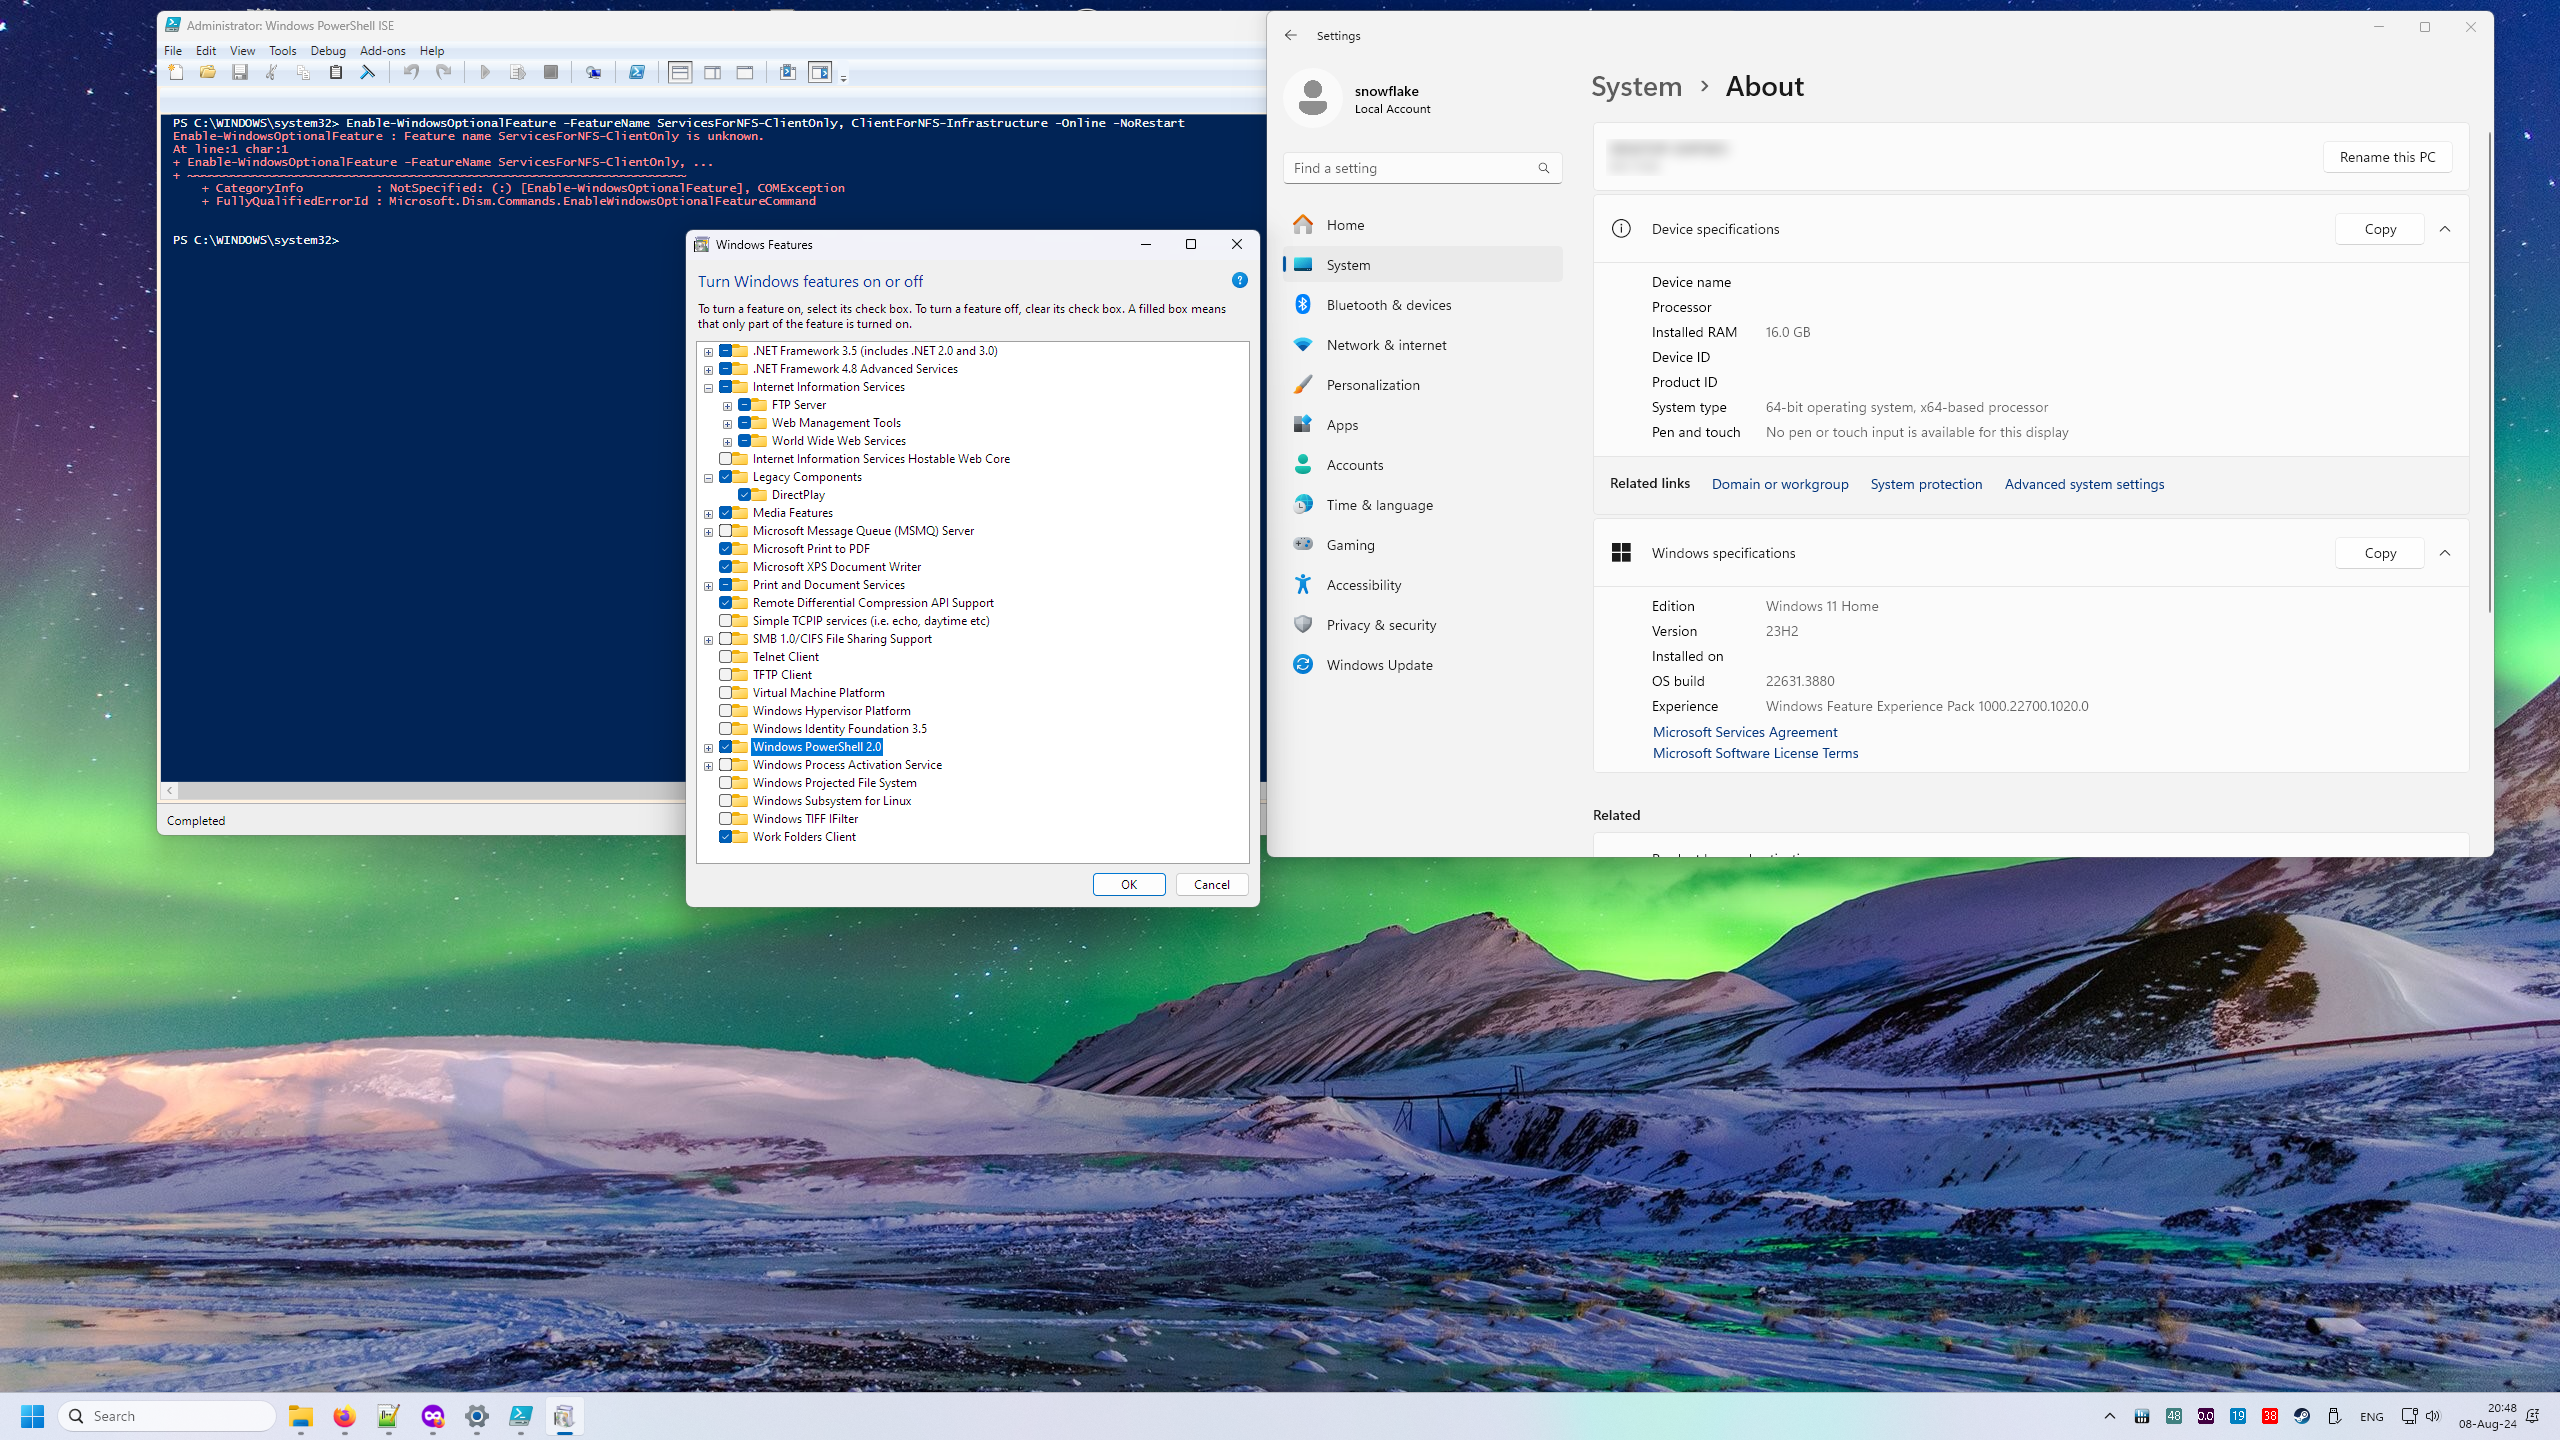Image resolution: width=2560 pixels, height=1440 pixels.
Task: Enable Virtual Machine Platform checkbox
Action: pos(726,693)
